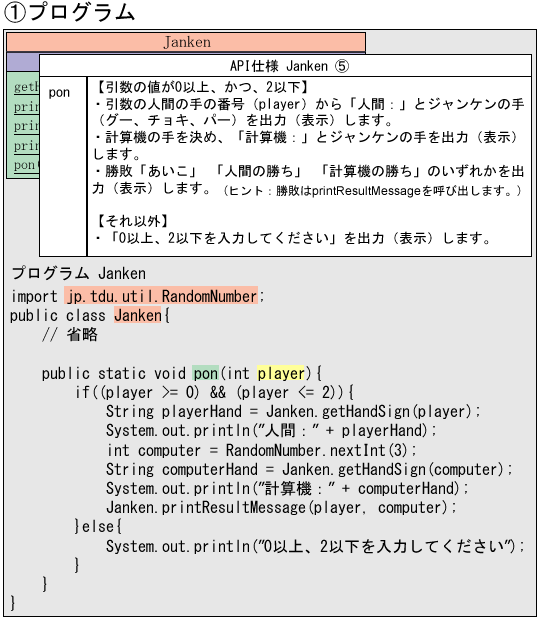Viewport: 537px width, 619px height.
Task: Select the yellow highlighted player parameter
Action: click(281, 373)
